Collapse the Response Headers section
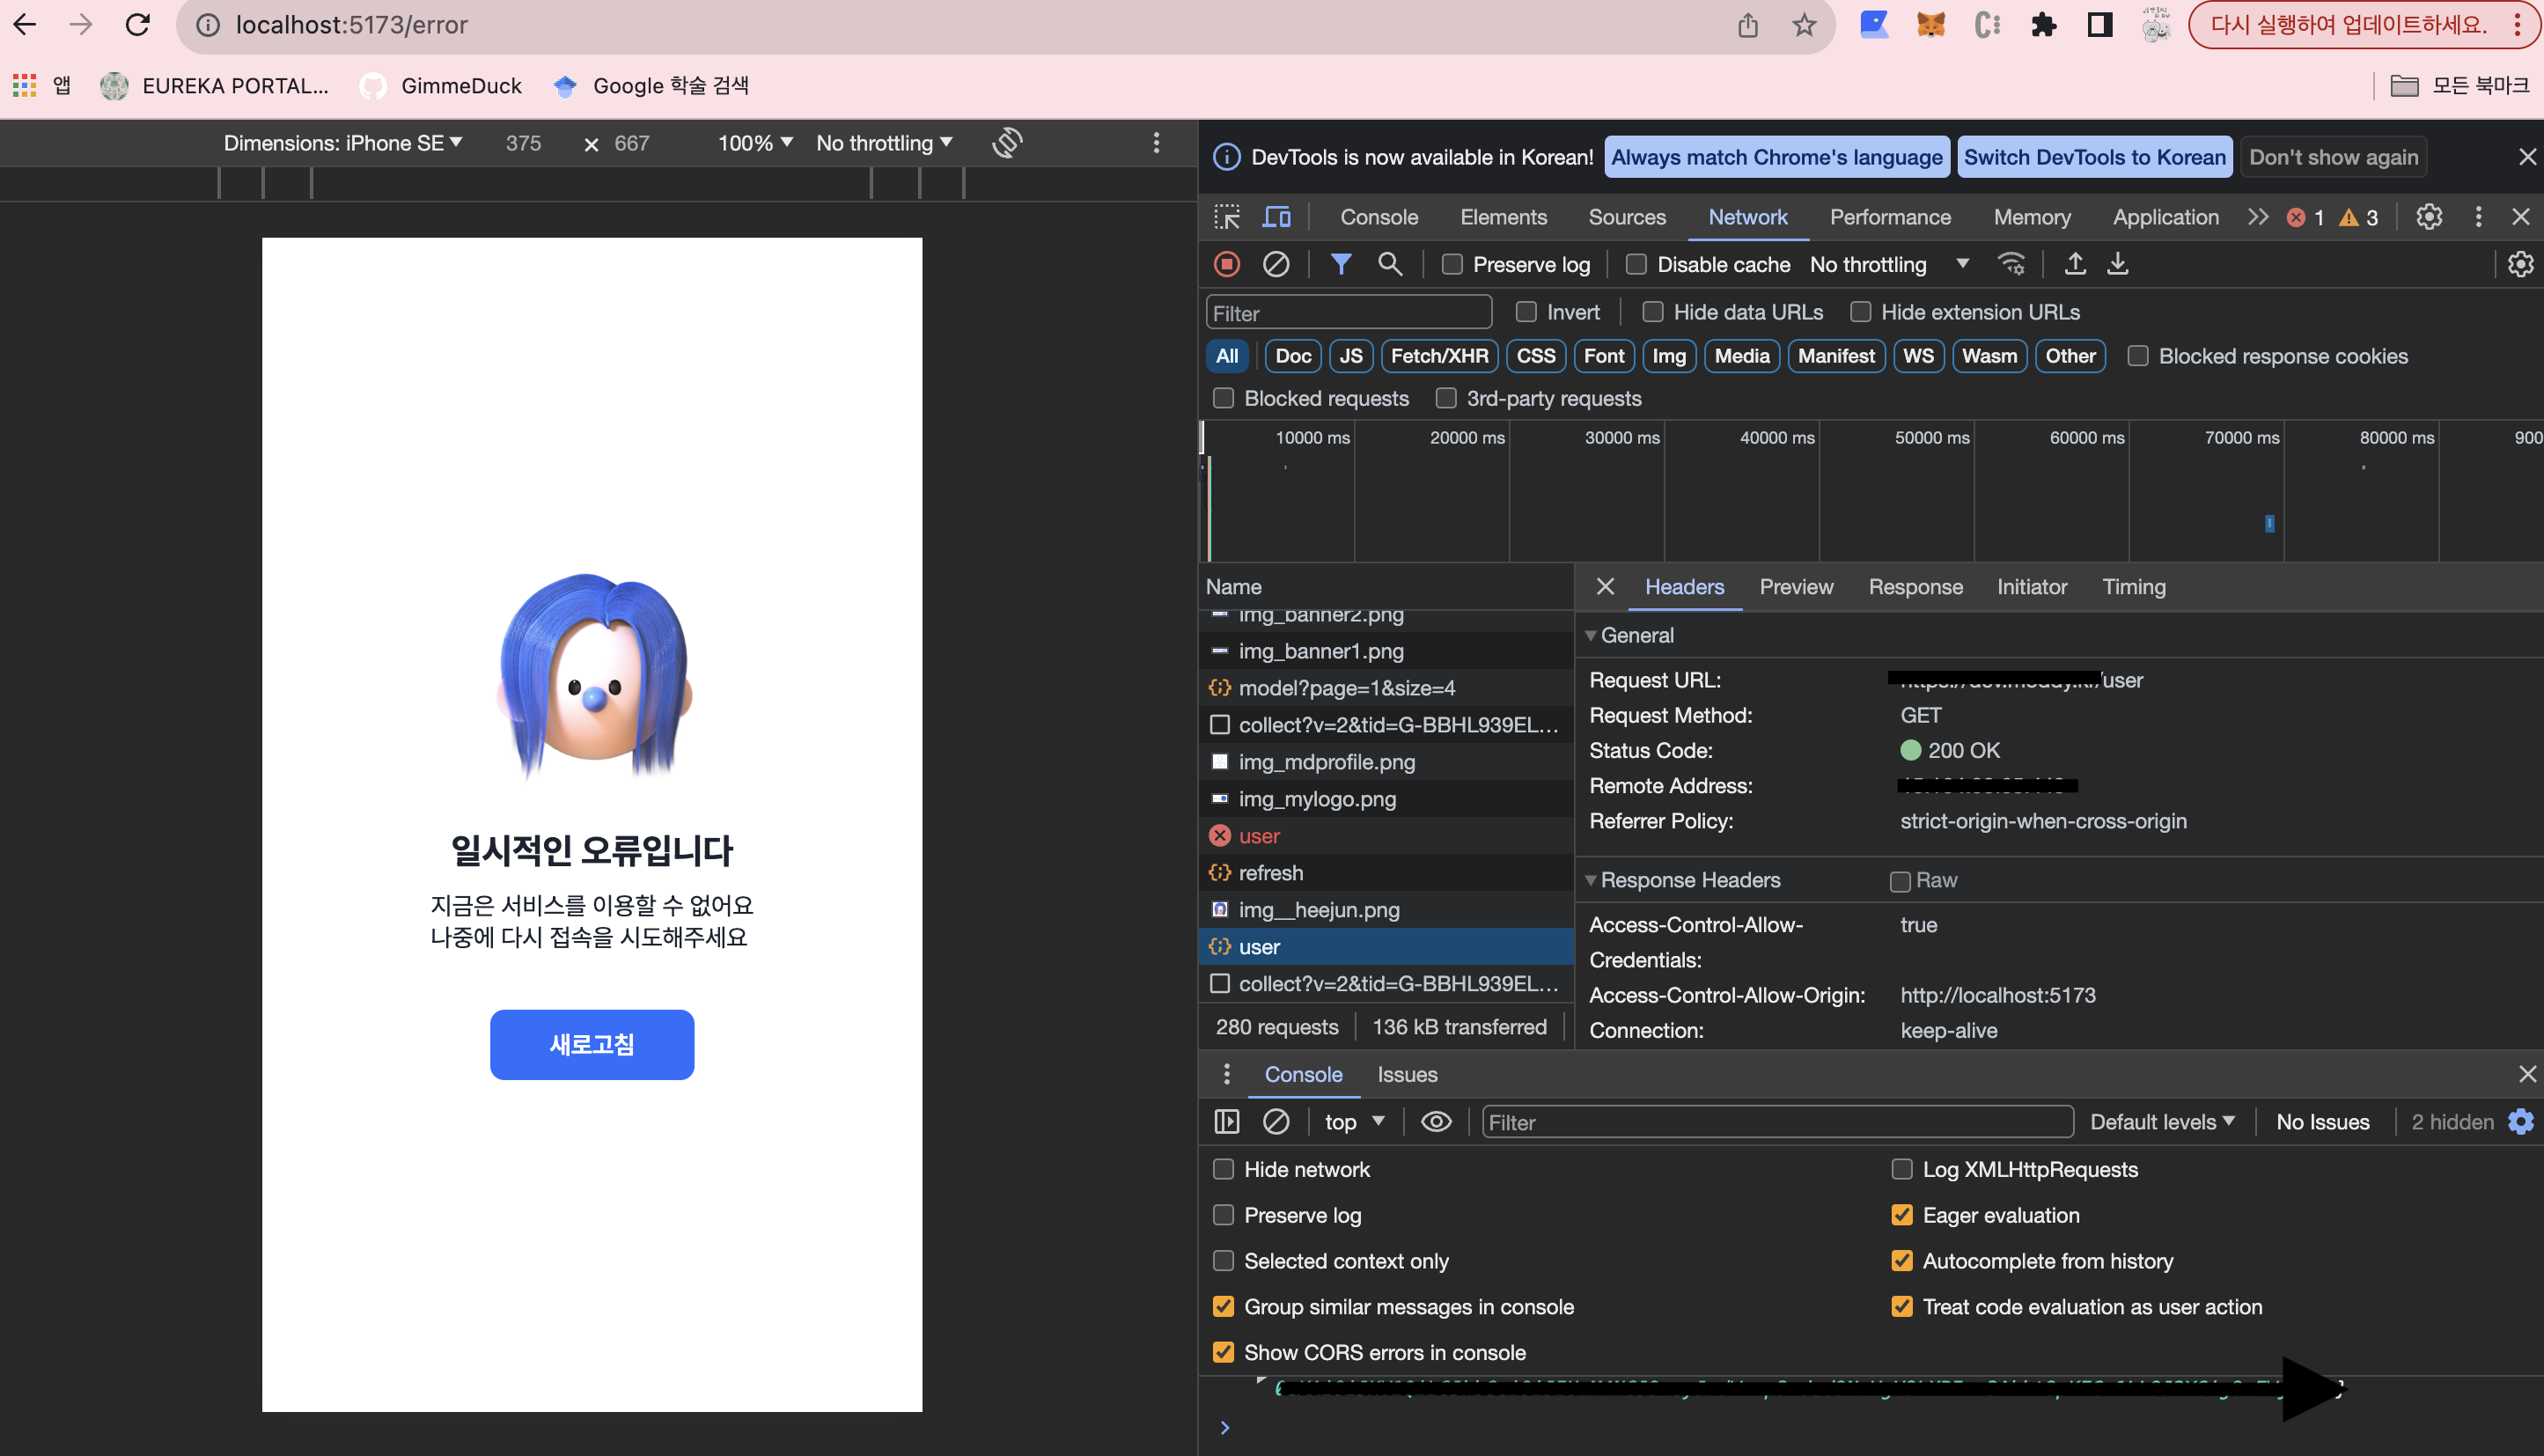2544x1456 pixels. (x=1690, y=880)
